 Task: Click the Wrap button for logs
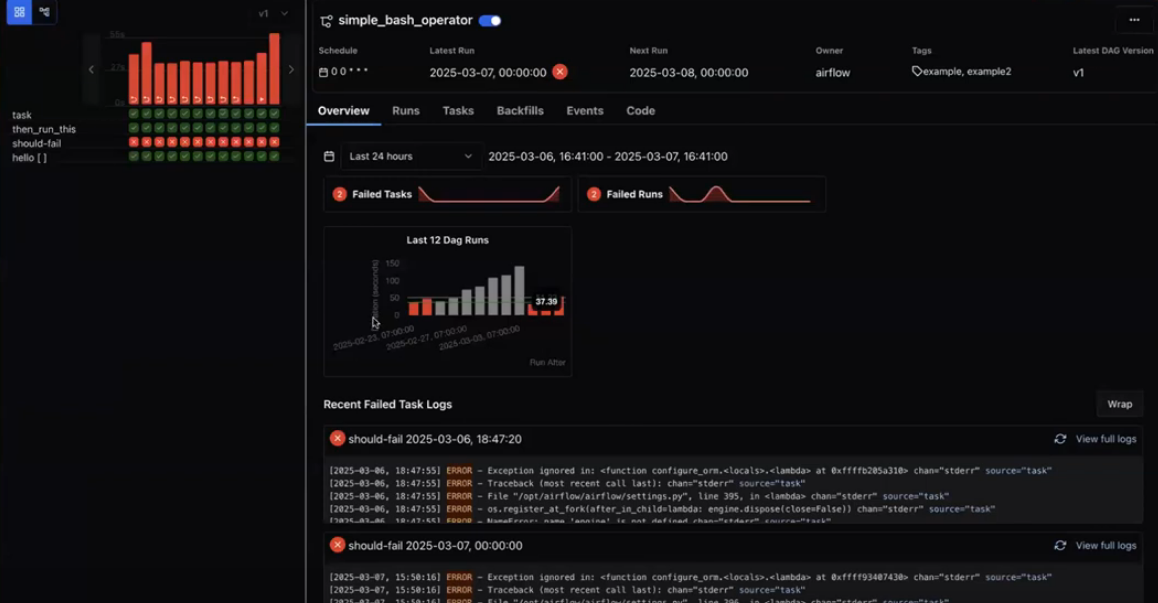point(1119,404)
